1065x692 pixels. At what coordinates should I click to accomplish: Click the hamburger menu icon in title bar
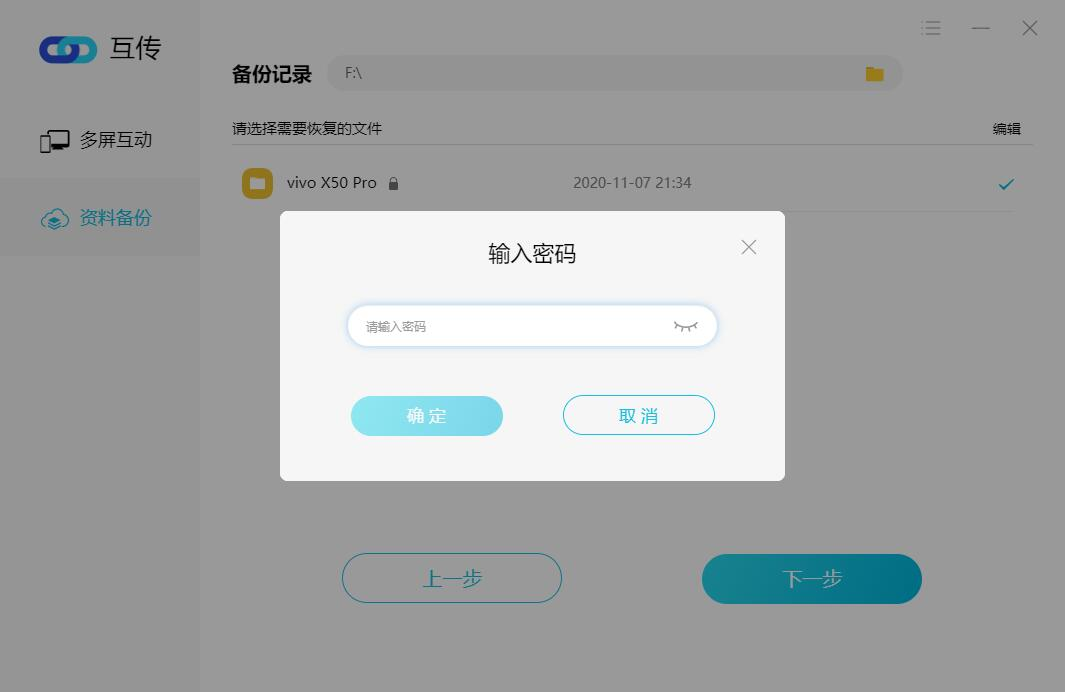(x=931, y=28)
